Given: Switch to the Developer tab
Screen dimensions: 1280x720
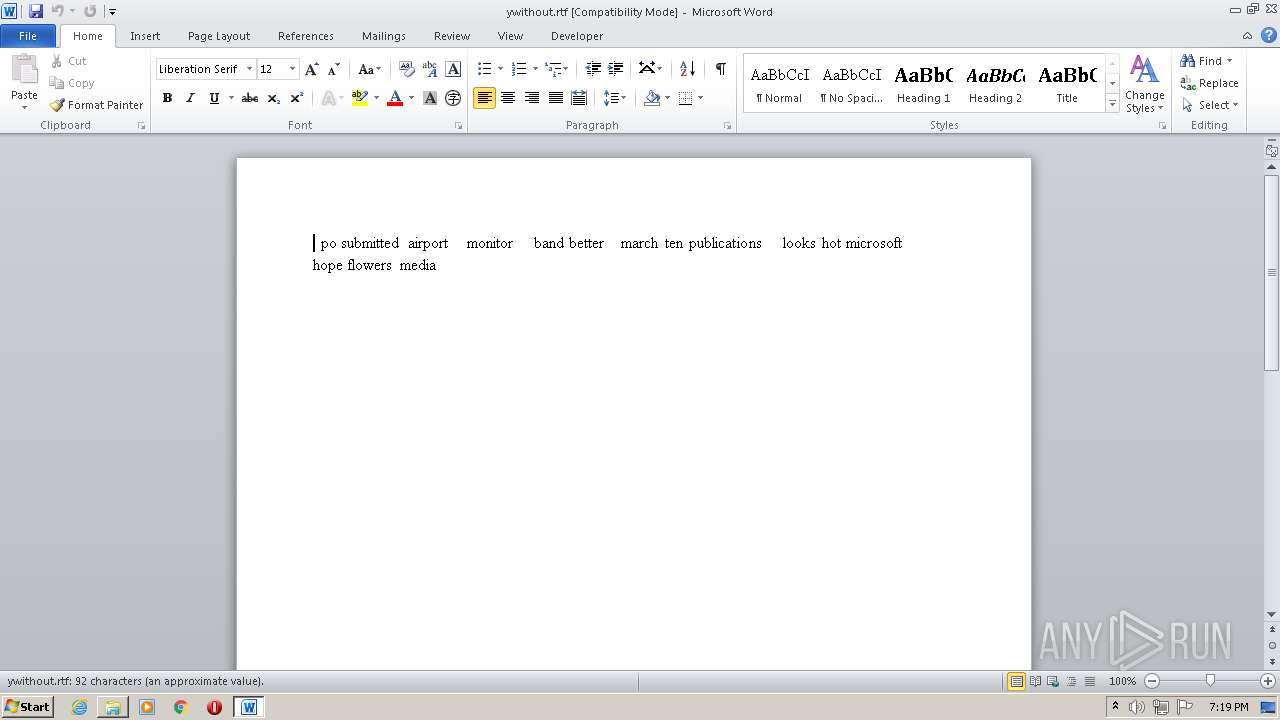Looking at the screenshot, I should tap(577, 36).
